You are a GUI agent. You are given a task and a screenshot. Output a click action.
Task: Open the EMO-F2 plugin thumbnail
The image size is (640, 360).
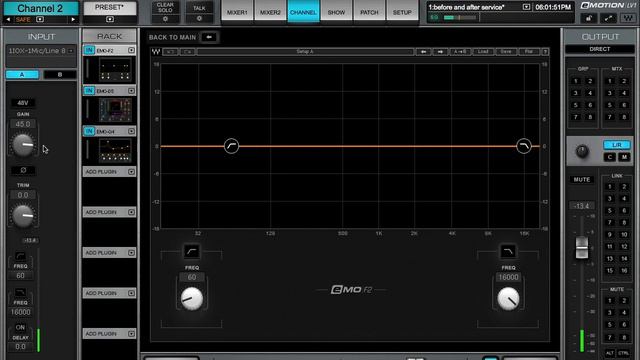(115, 69)
